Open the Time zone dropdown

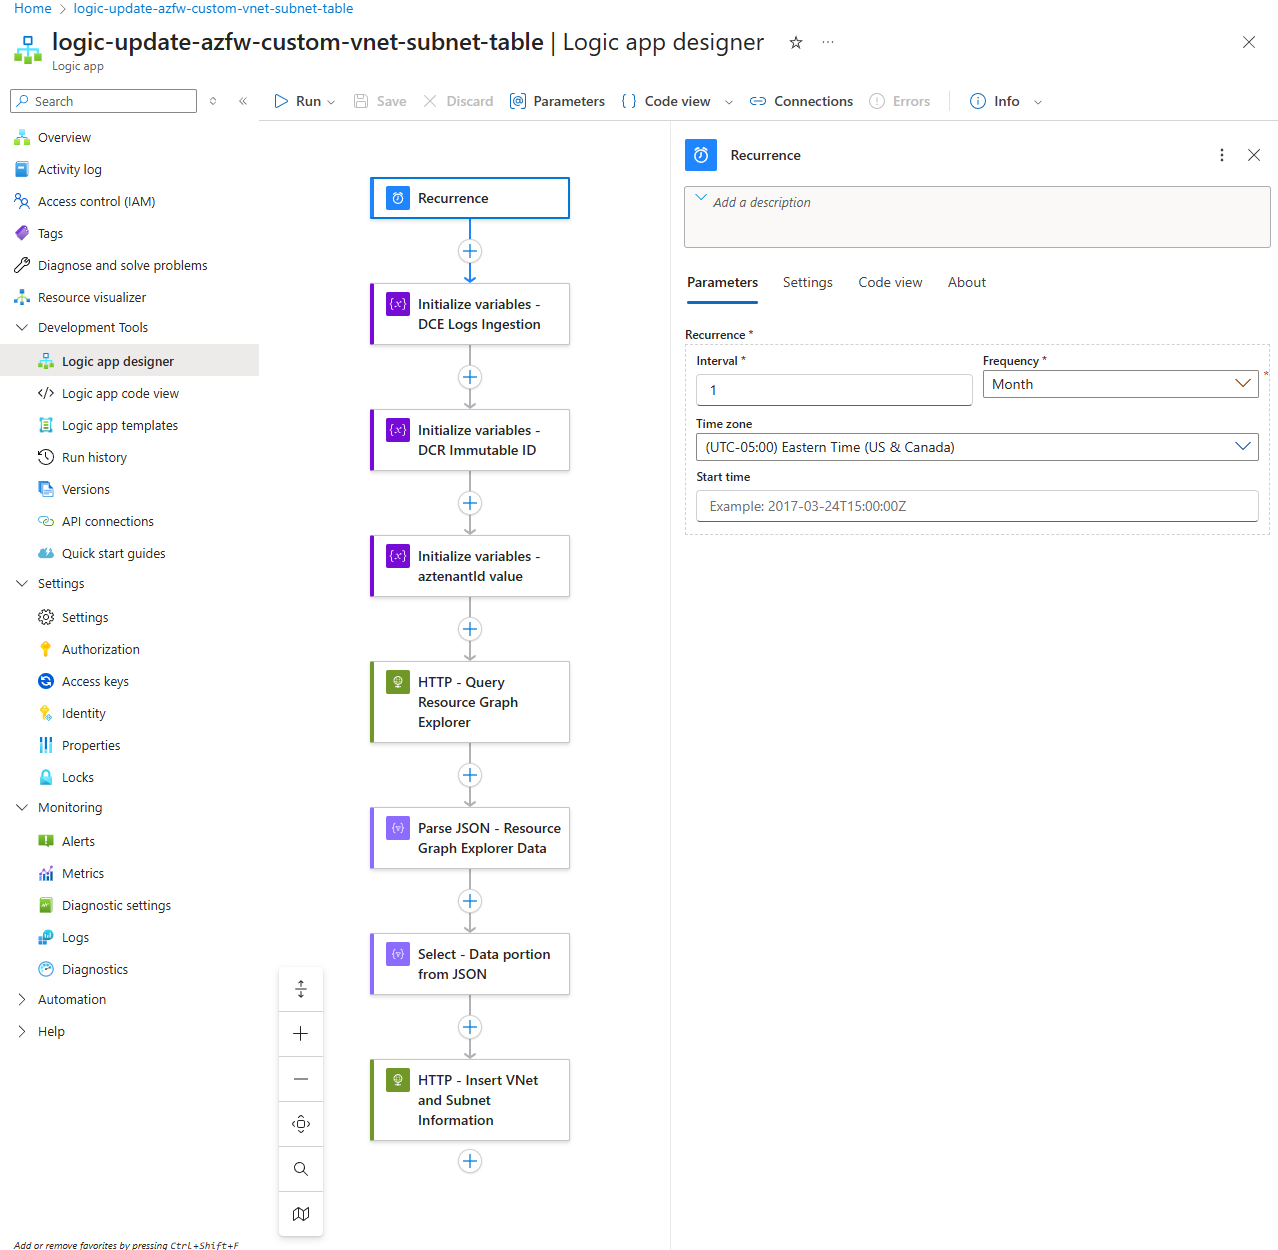976,447
